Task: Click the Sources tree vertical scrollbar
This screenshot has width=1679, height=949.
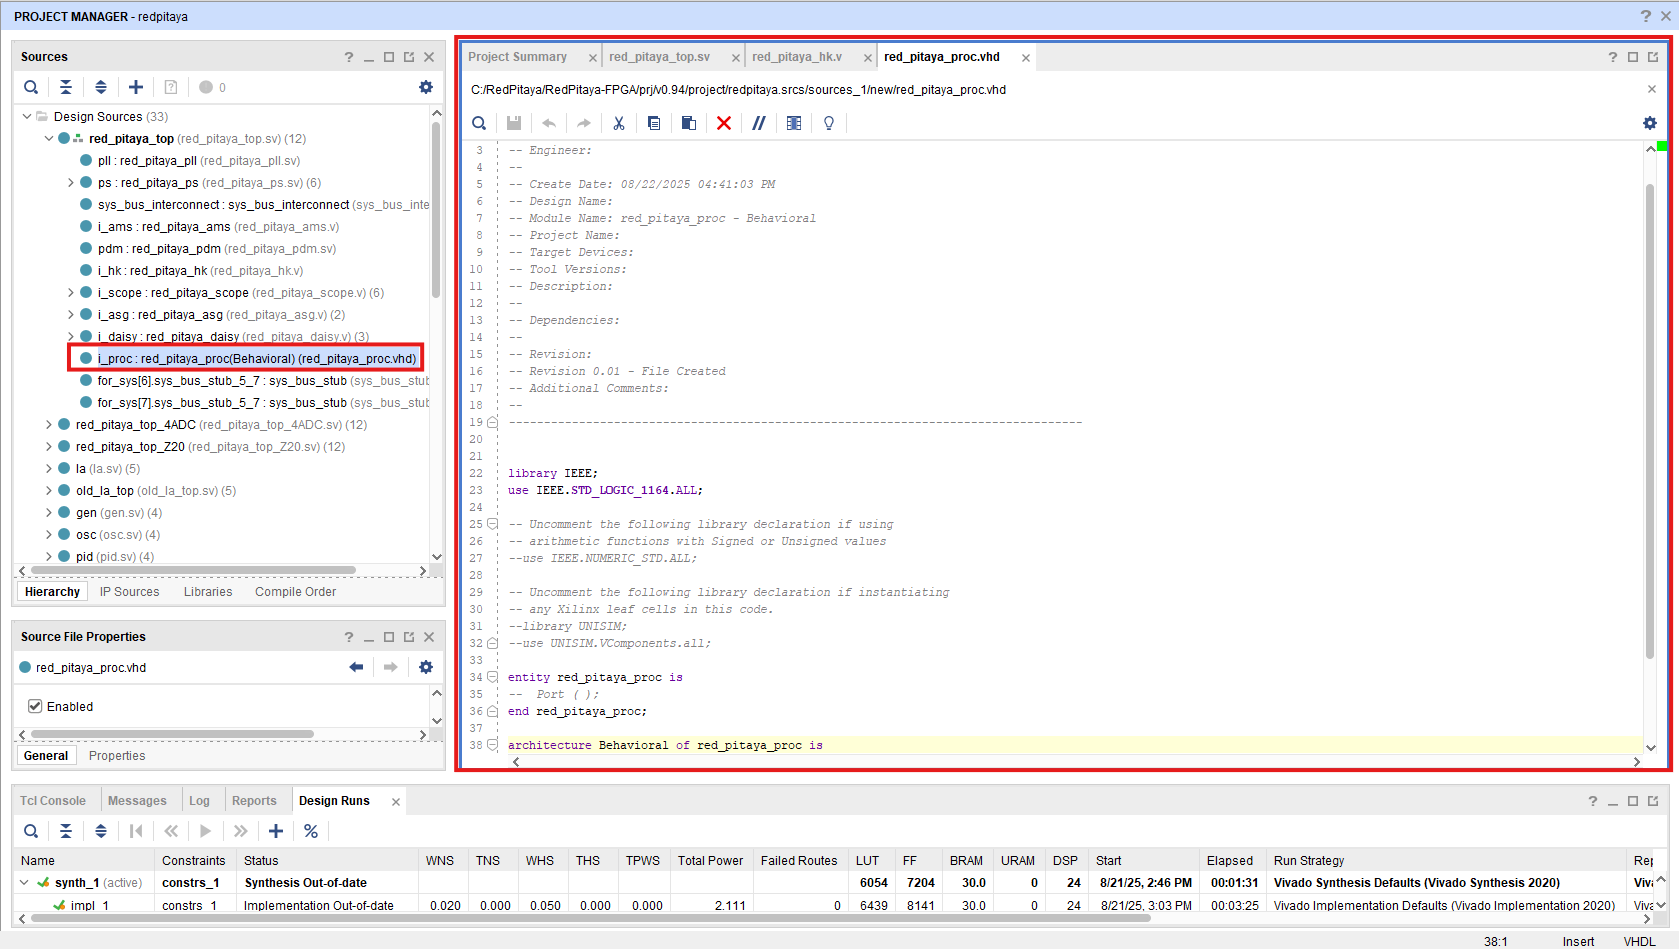Action: (436, 210)
